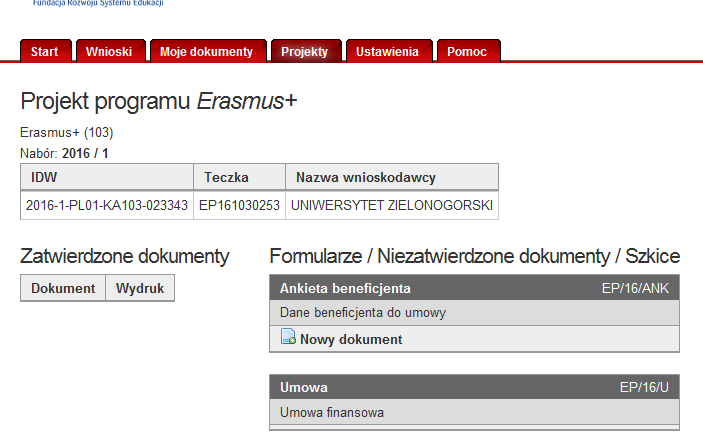Open the Ustawienia tab
703x441 pixels.
click(x=389, y=51)
